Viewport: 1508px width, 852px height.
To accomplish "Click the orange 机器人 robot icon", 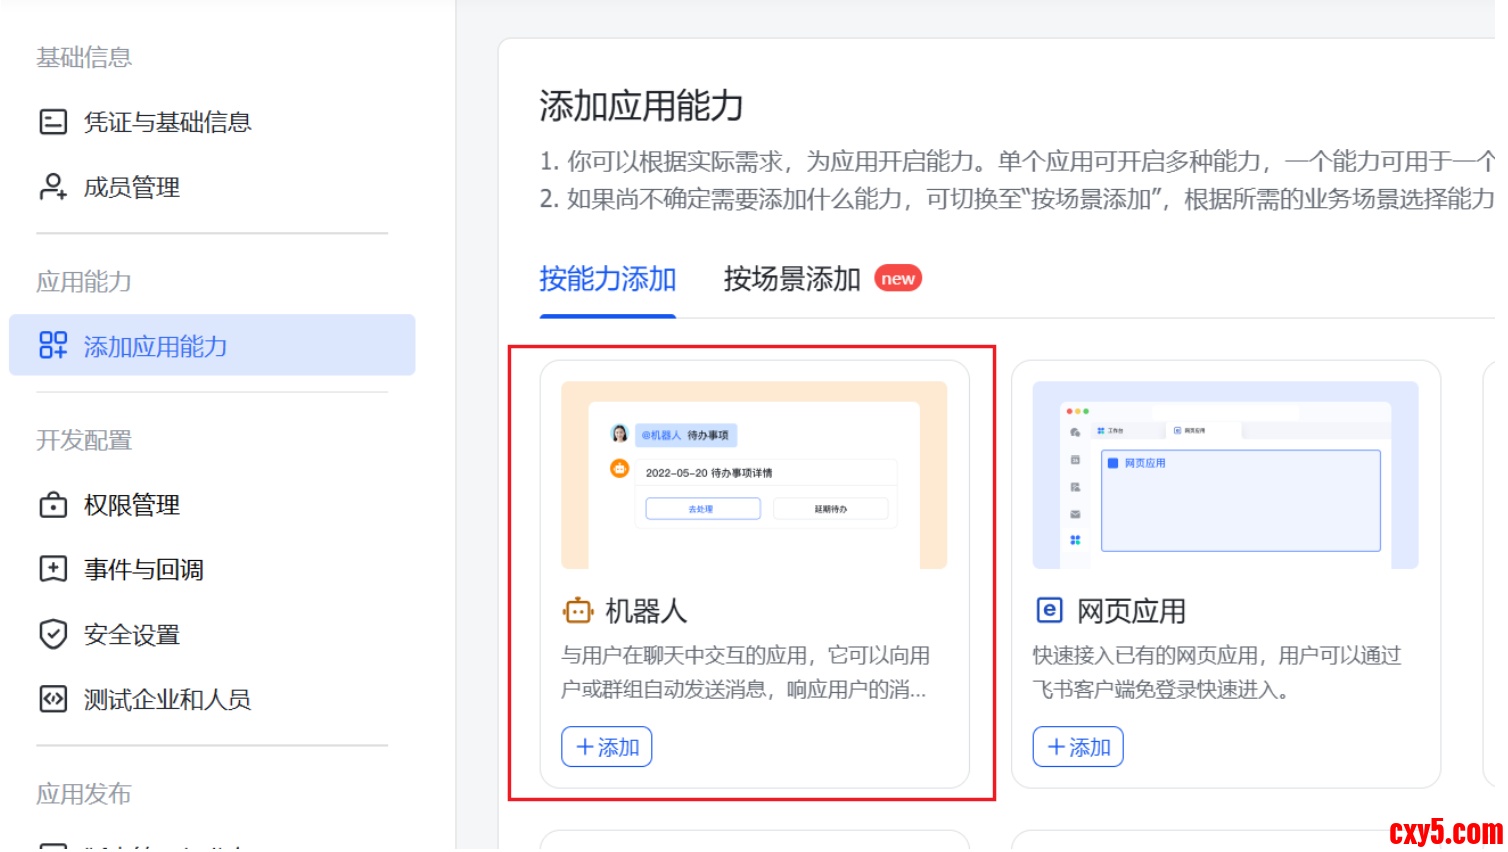I will (578, 610).
